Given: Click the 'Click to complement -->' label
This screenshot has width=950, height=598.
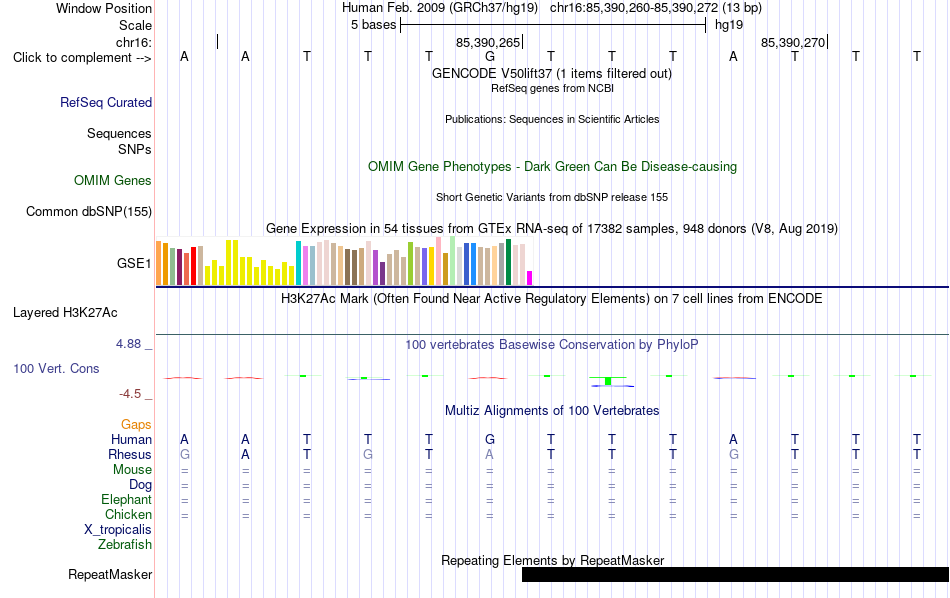Looking at the screenshot, I should coord(82,58).
